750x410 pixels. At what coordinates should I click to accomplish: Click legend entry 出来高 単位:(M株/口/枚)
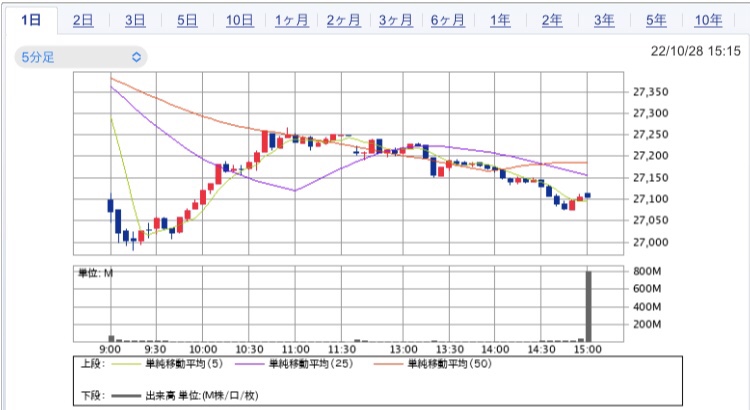click(x=201, y=396)
